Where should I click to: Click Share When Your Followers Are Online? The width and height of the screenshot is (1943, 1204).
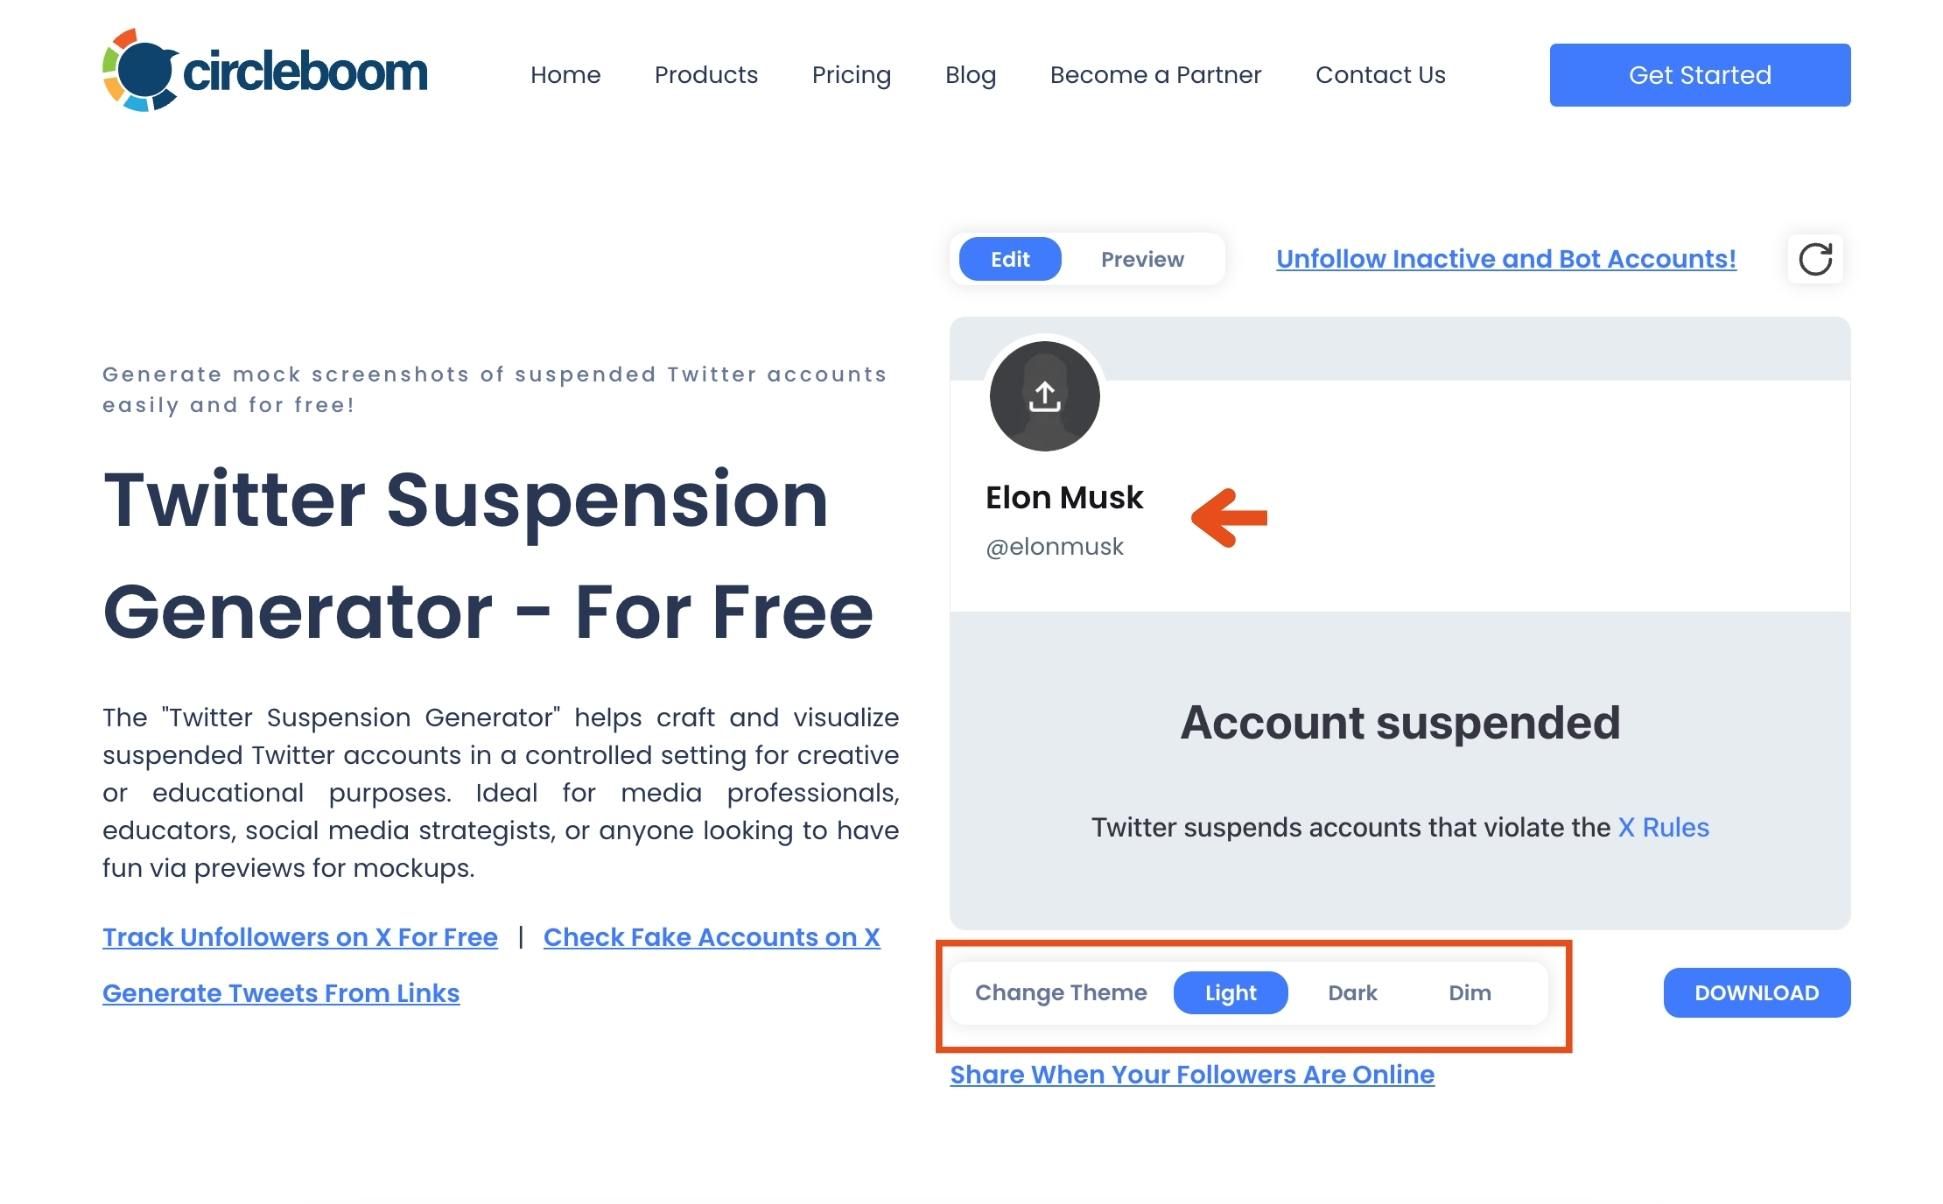pyautogui.click(x=1192, y=1074)
